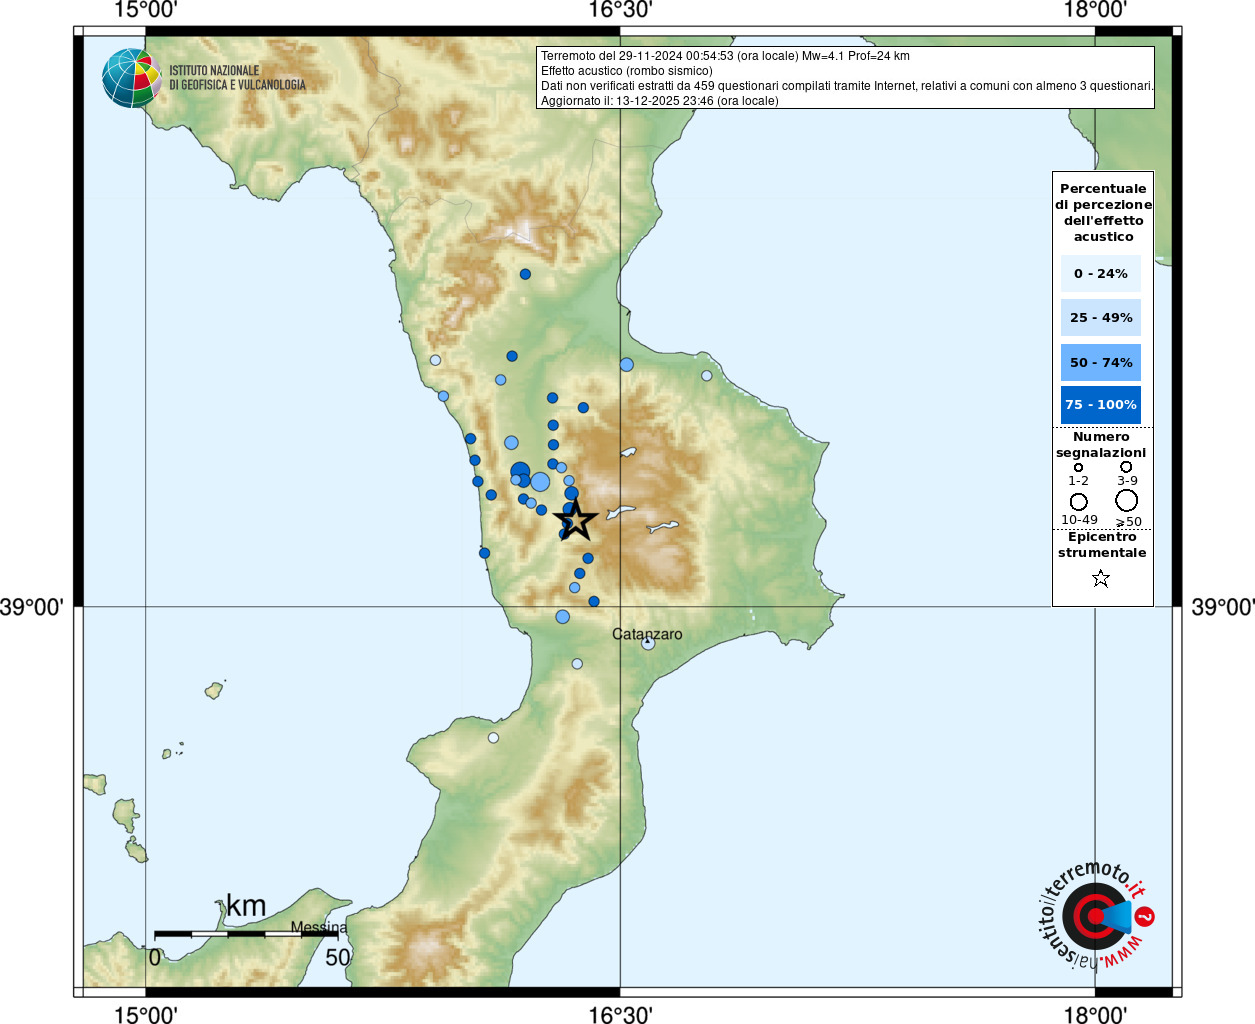Image resolution: width=1255 pixels, height=1024 pixels.
Task: Select the 25 - 49% legend swatch
Action: click(x=1100, y=318)
